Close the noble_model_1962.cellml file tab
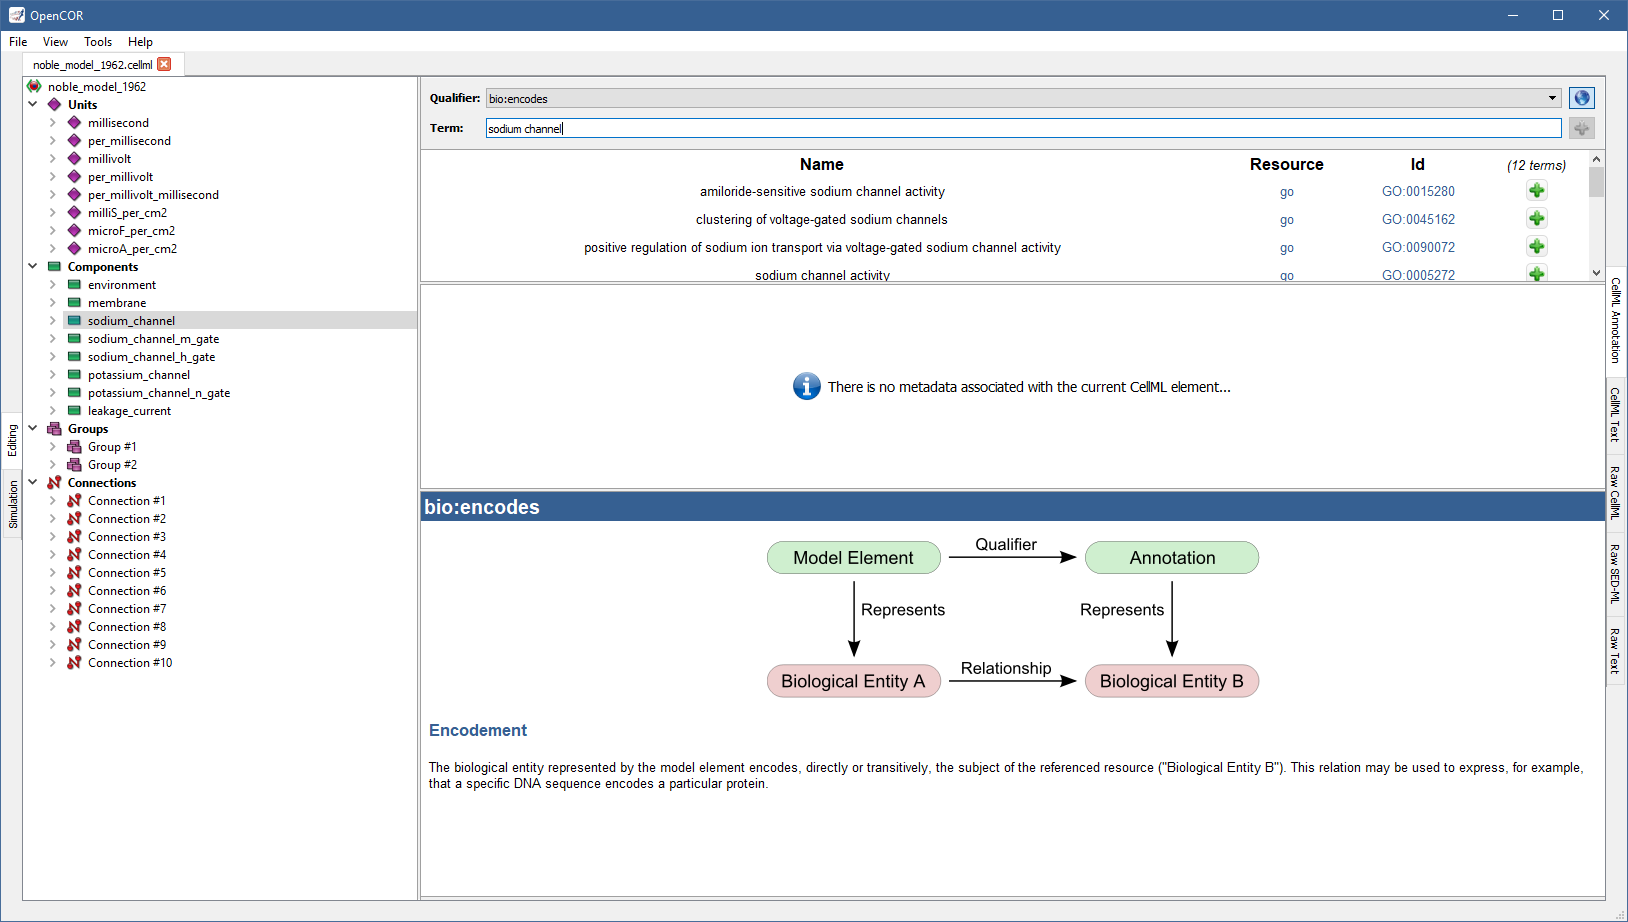Viewport: 1628px width, 922px height. tap(165, 64)
